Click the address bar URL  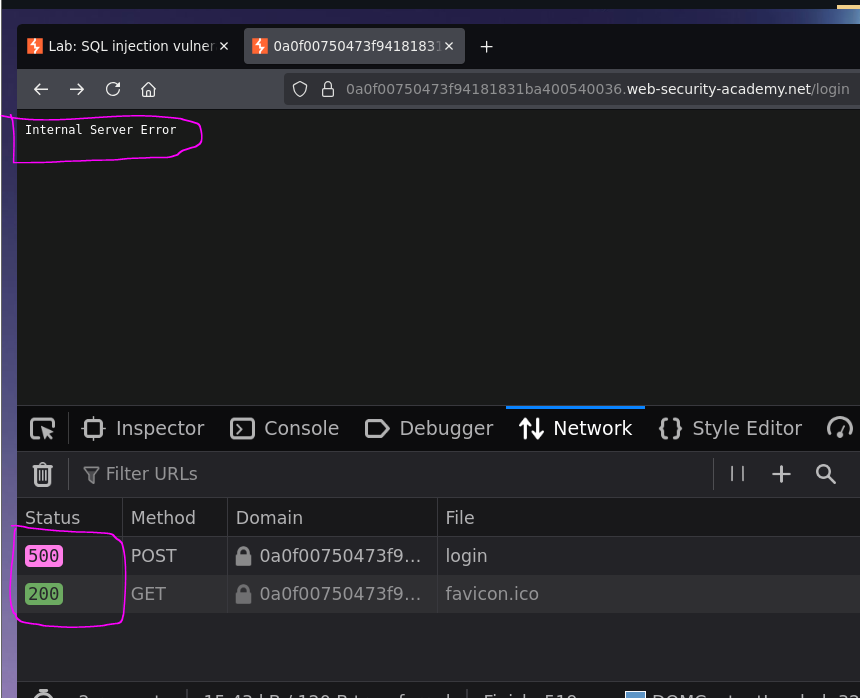click(x=597, y=89)
